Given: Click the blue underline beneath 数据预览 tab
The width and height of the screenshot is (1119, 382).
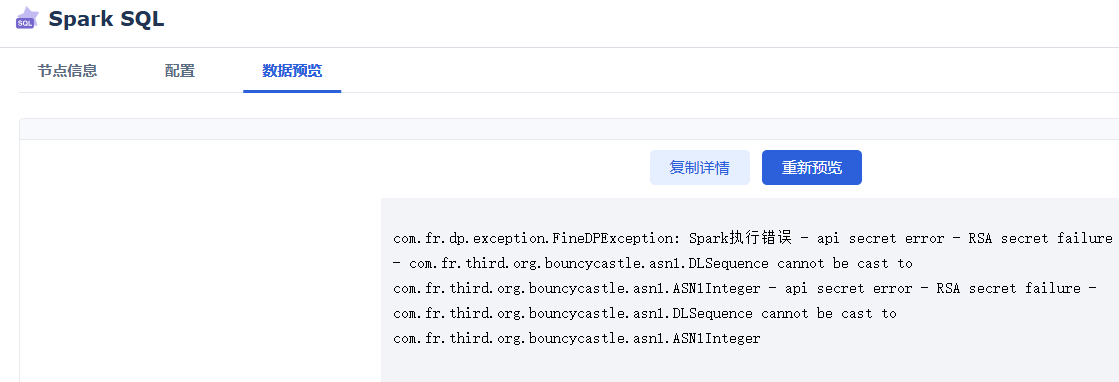Looking at the screenshot, I should tap(292, 91).
